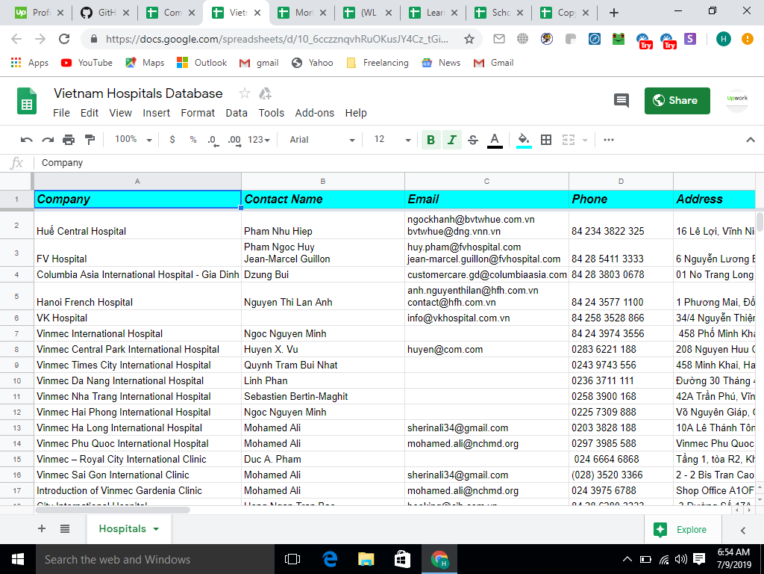764x574 pixels.
Task: Open the text color picker
Action: pos(495,140)
